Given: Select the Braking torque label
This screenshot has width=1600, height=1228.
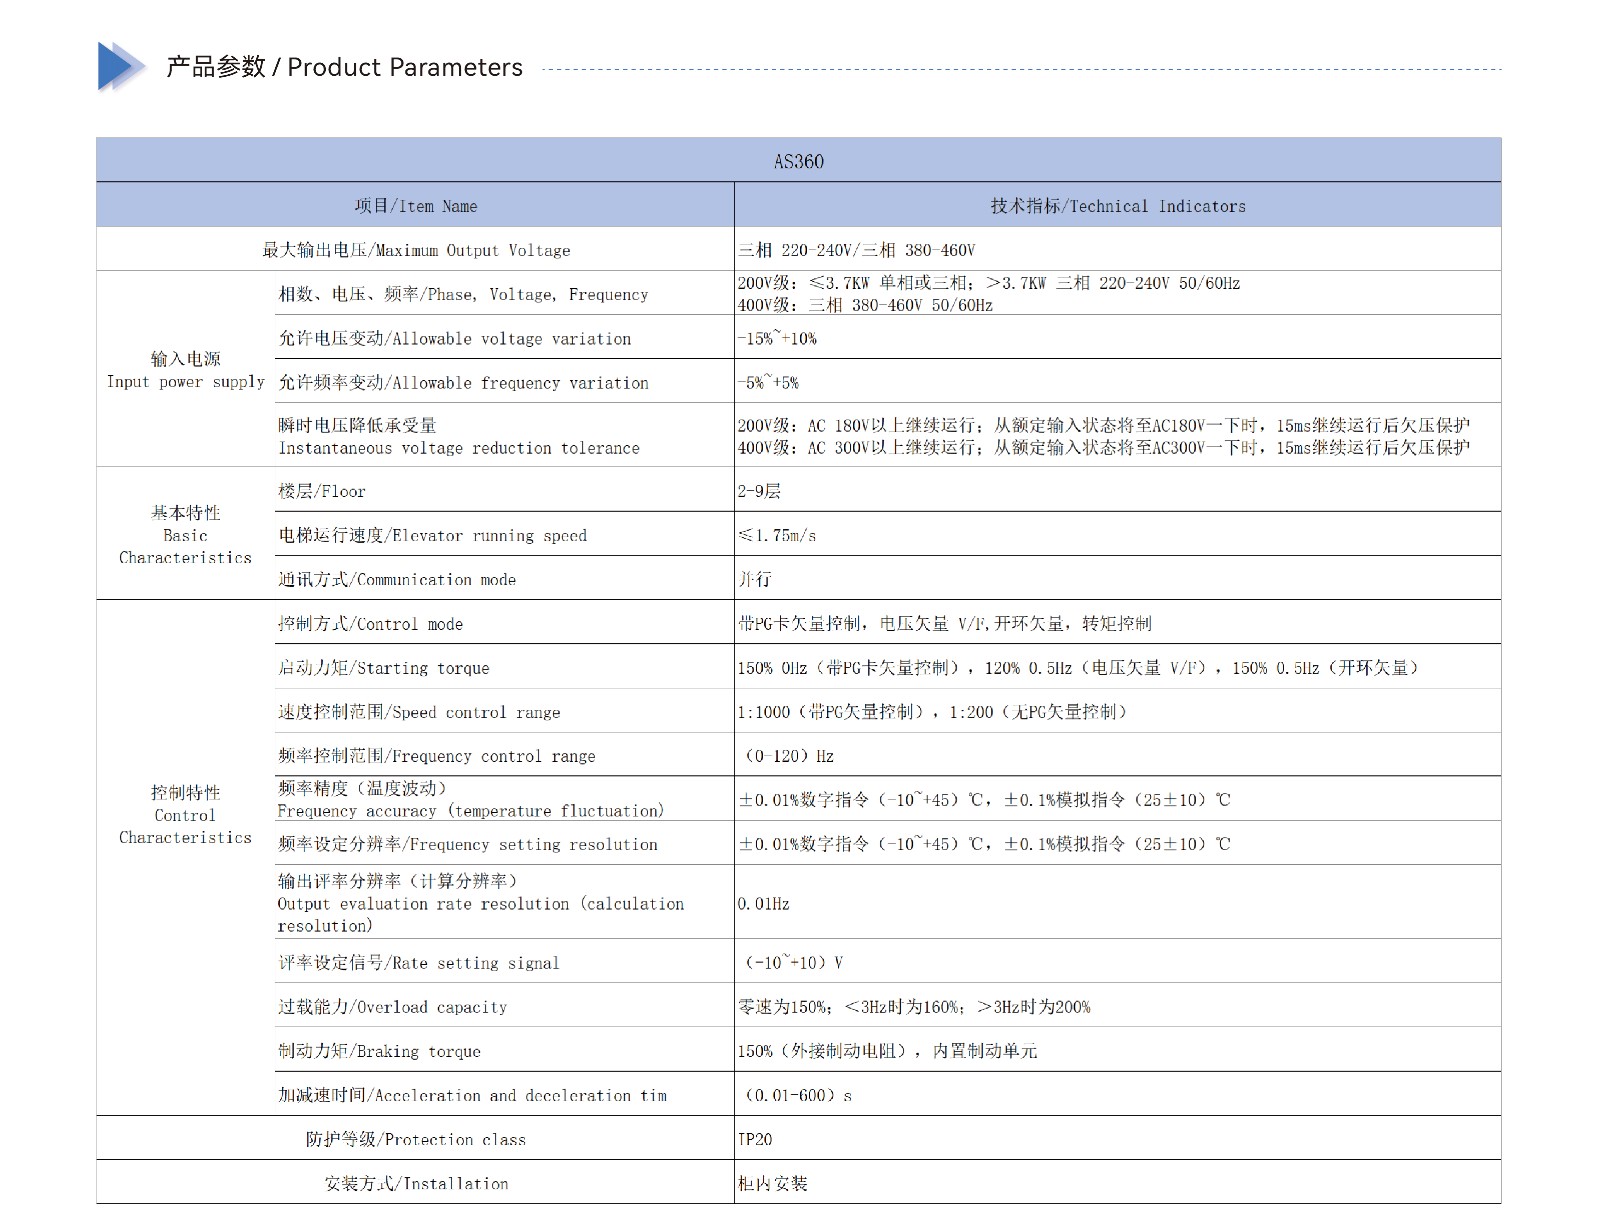Looking at the screenshot, I should tap(379, 1051).
